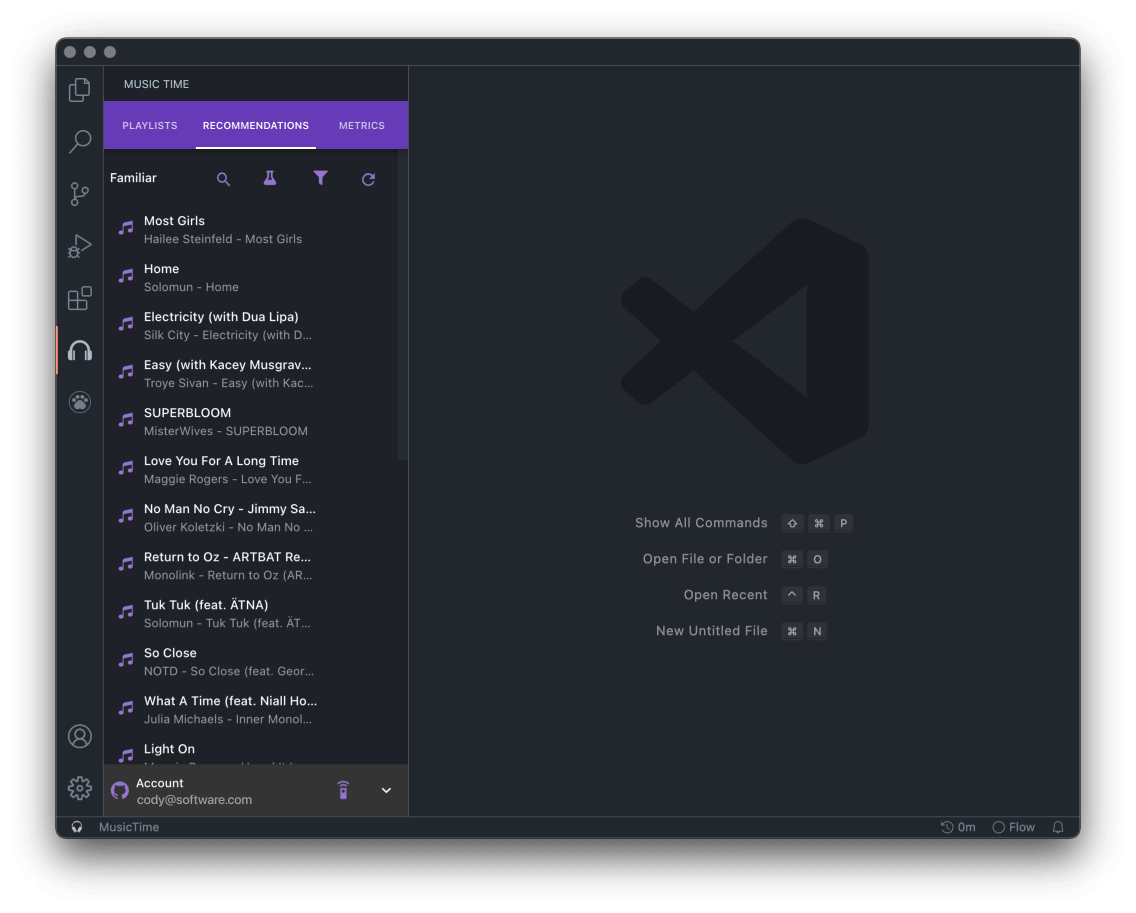
Task: Select the Recommendations tab
Action: (x=256, y=125)
